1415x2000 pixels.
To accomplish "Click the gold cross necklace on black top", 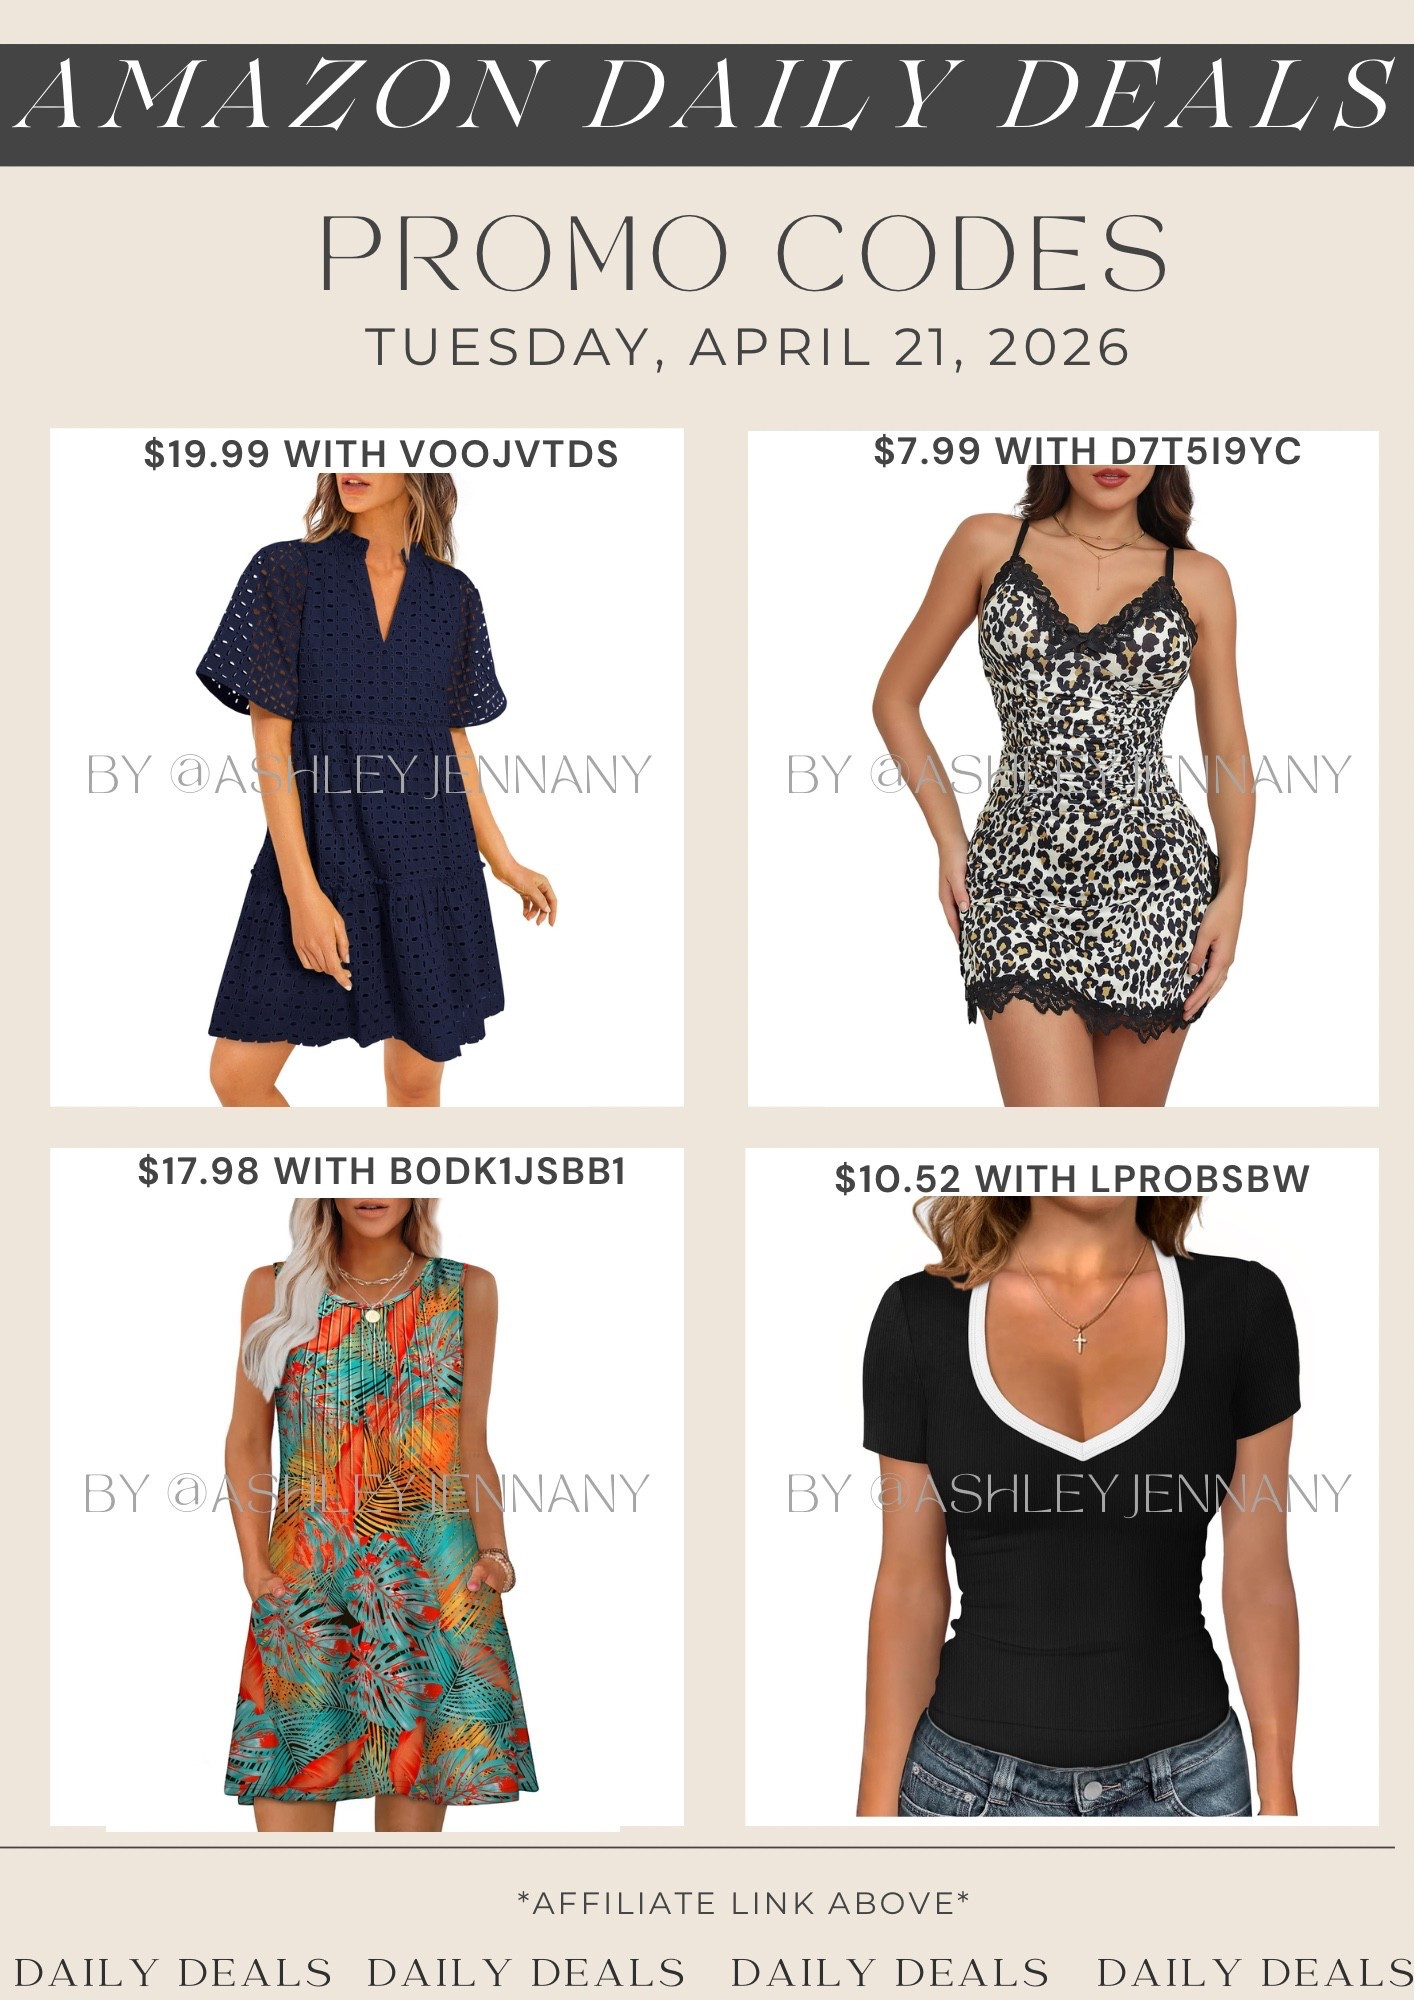I will pyautogui.click(x=1079, y=1340).
